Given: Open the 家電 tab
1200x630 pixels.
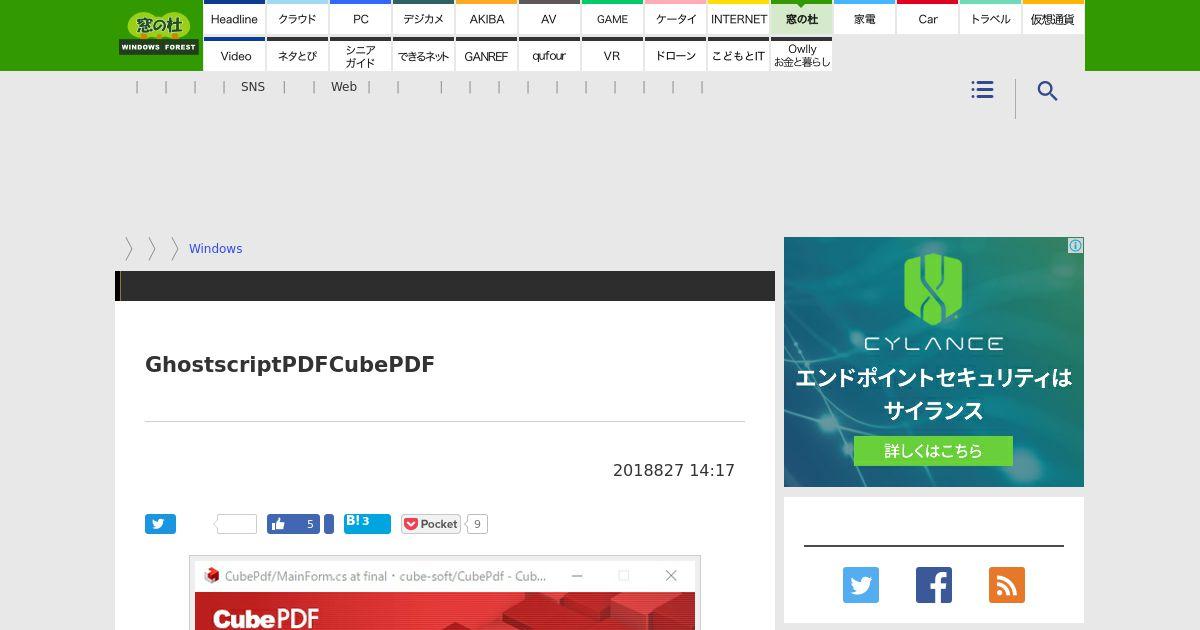Looking at the screenshot, I should click(864, 17).
